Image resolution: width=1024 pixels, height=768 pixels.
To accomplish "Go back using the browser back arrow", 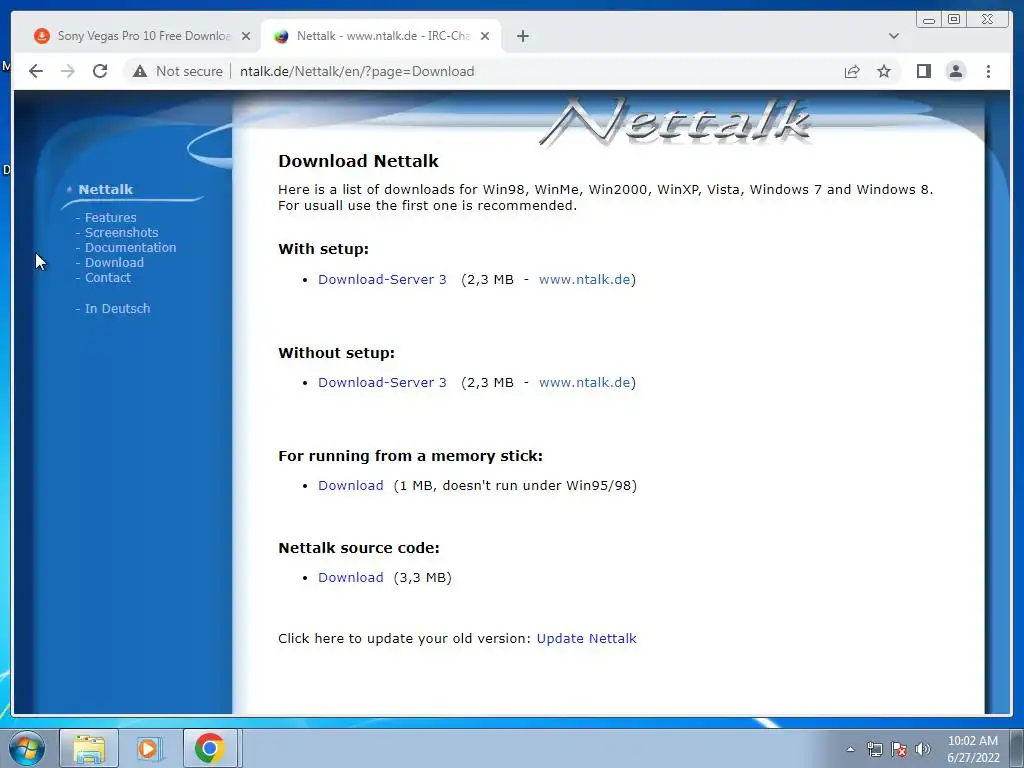I will [x=36, y=71].
